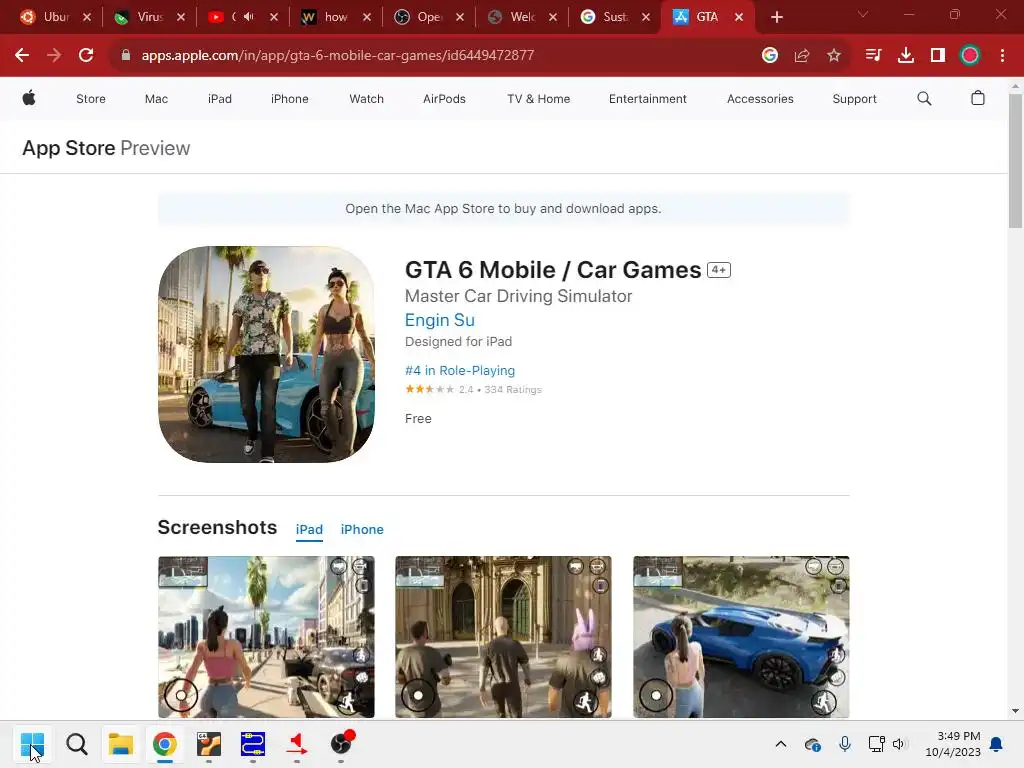The height and width of the screenshot is (768, 1024).
Task: Open Accessories navigation item
Action: 760,99
